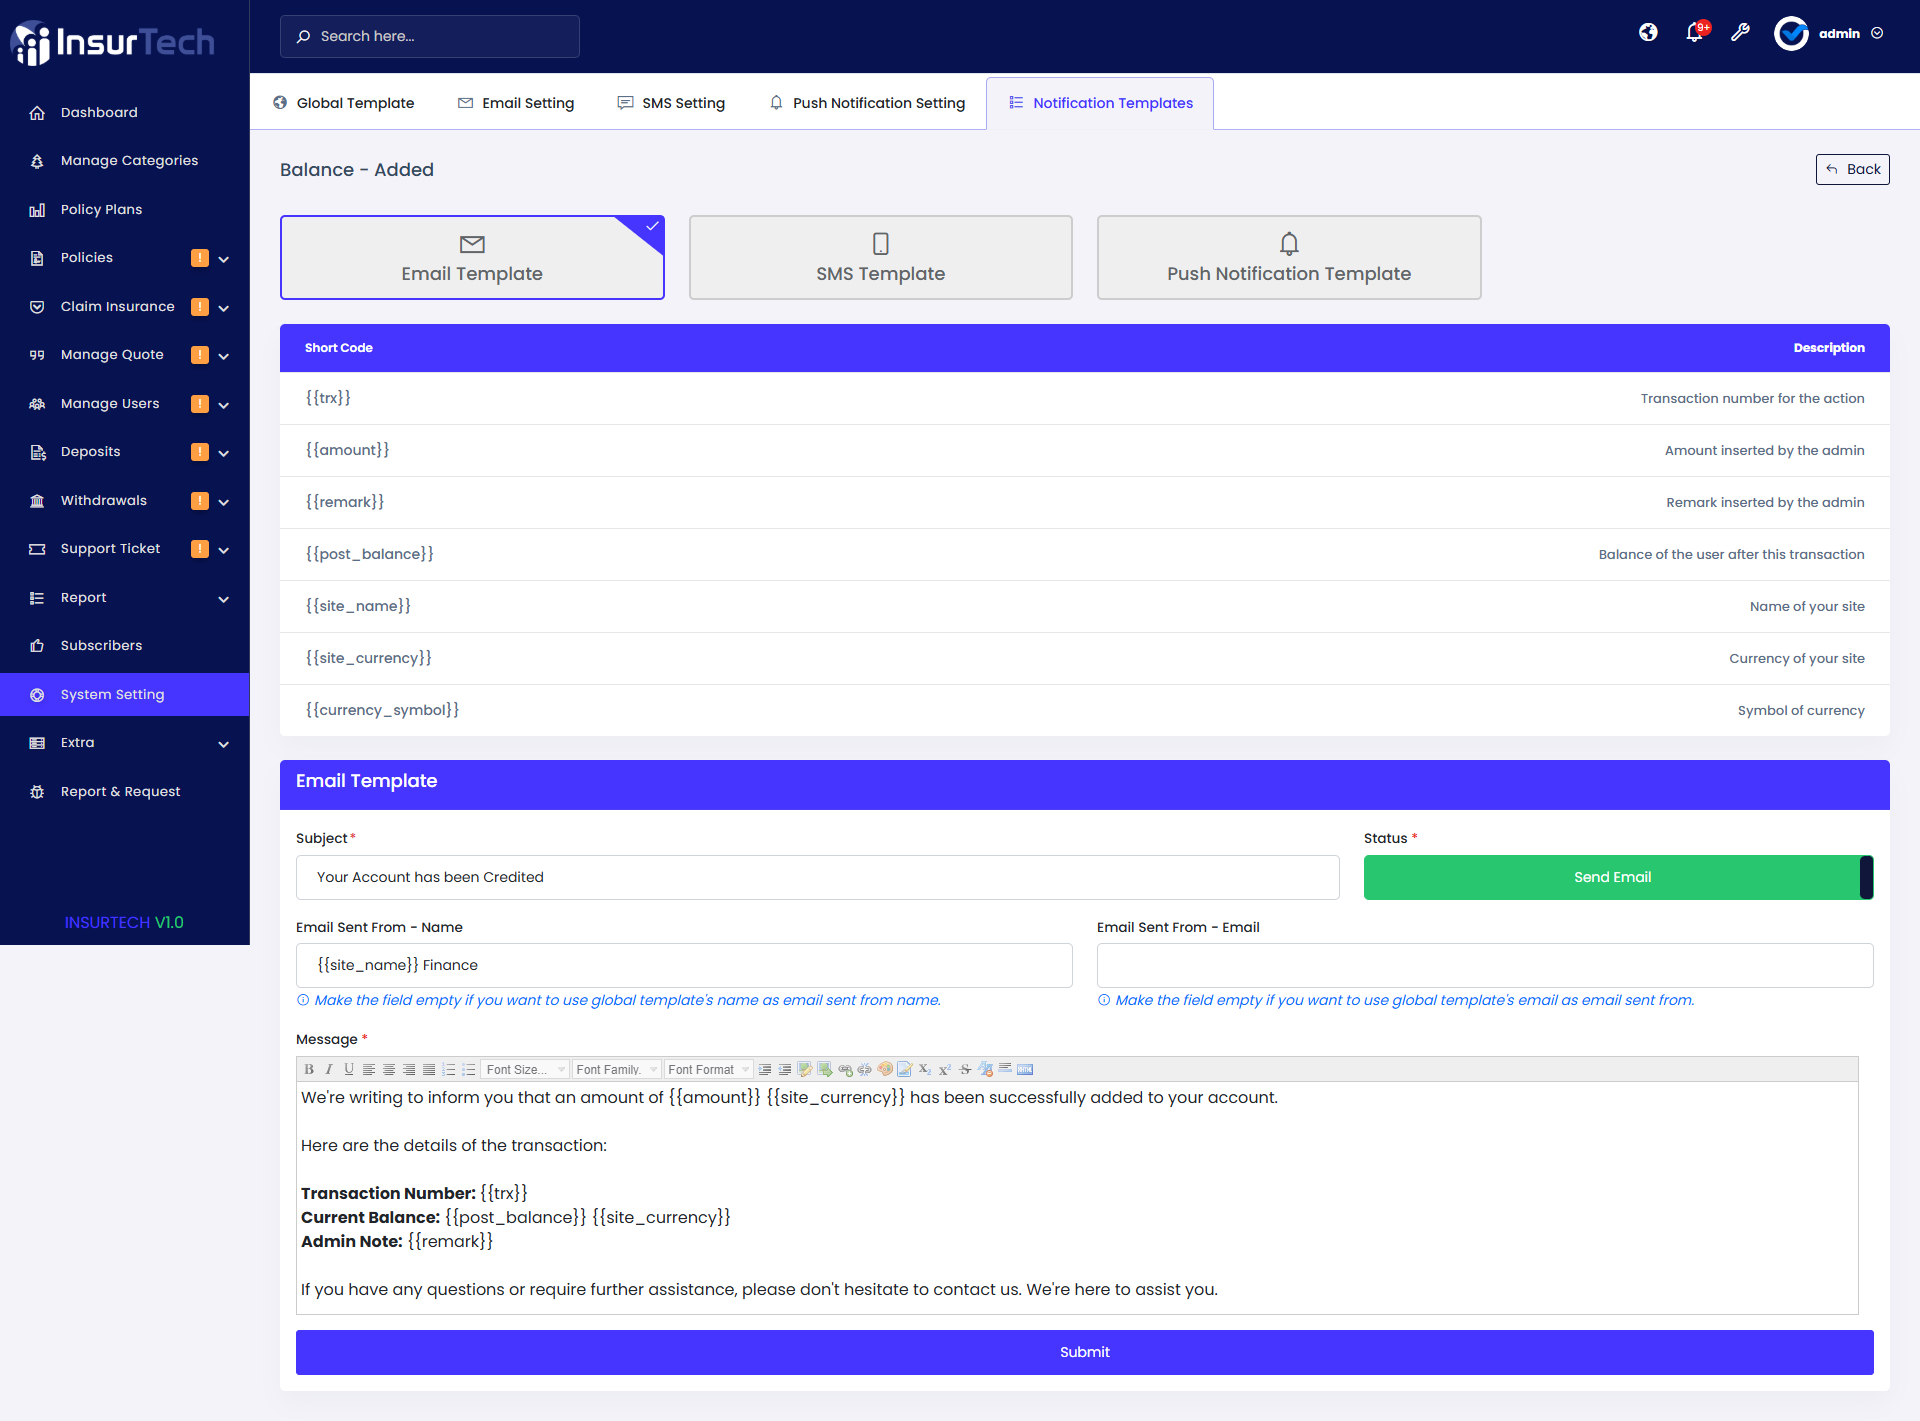Click the Submit button

pos(1084,1352)
